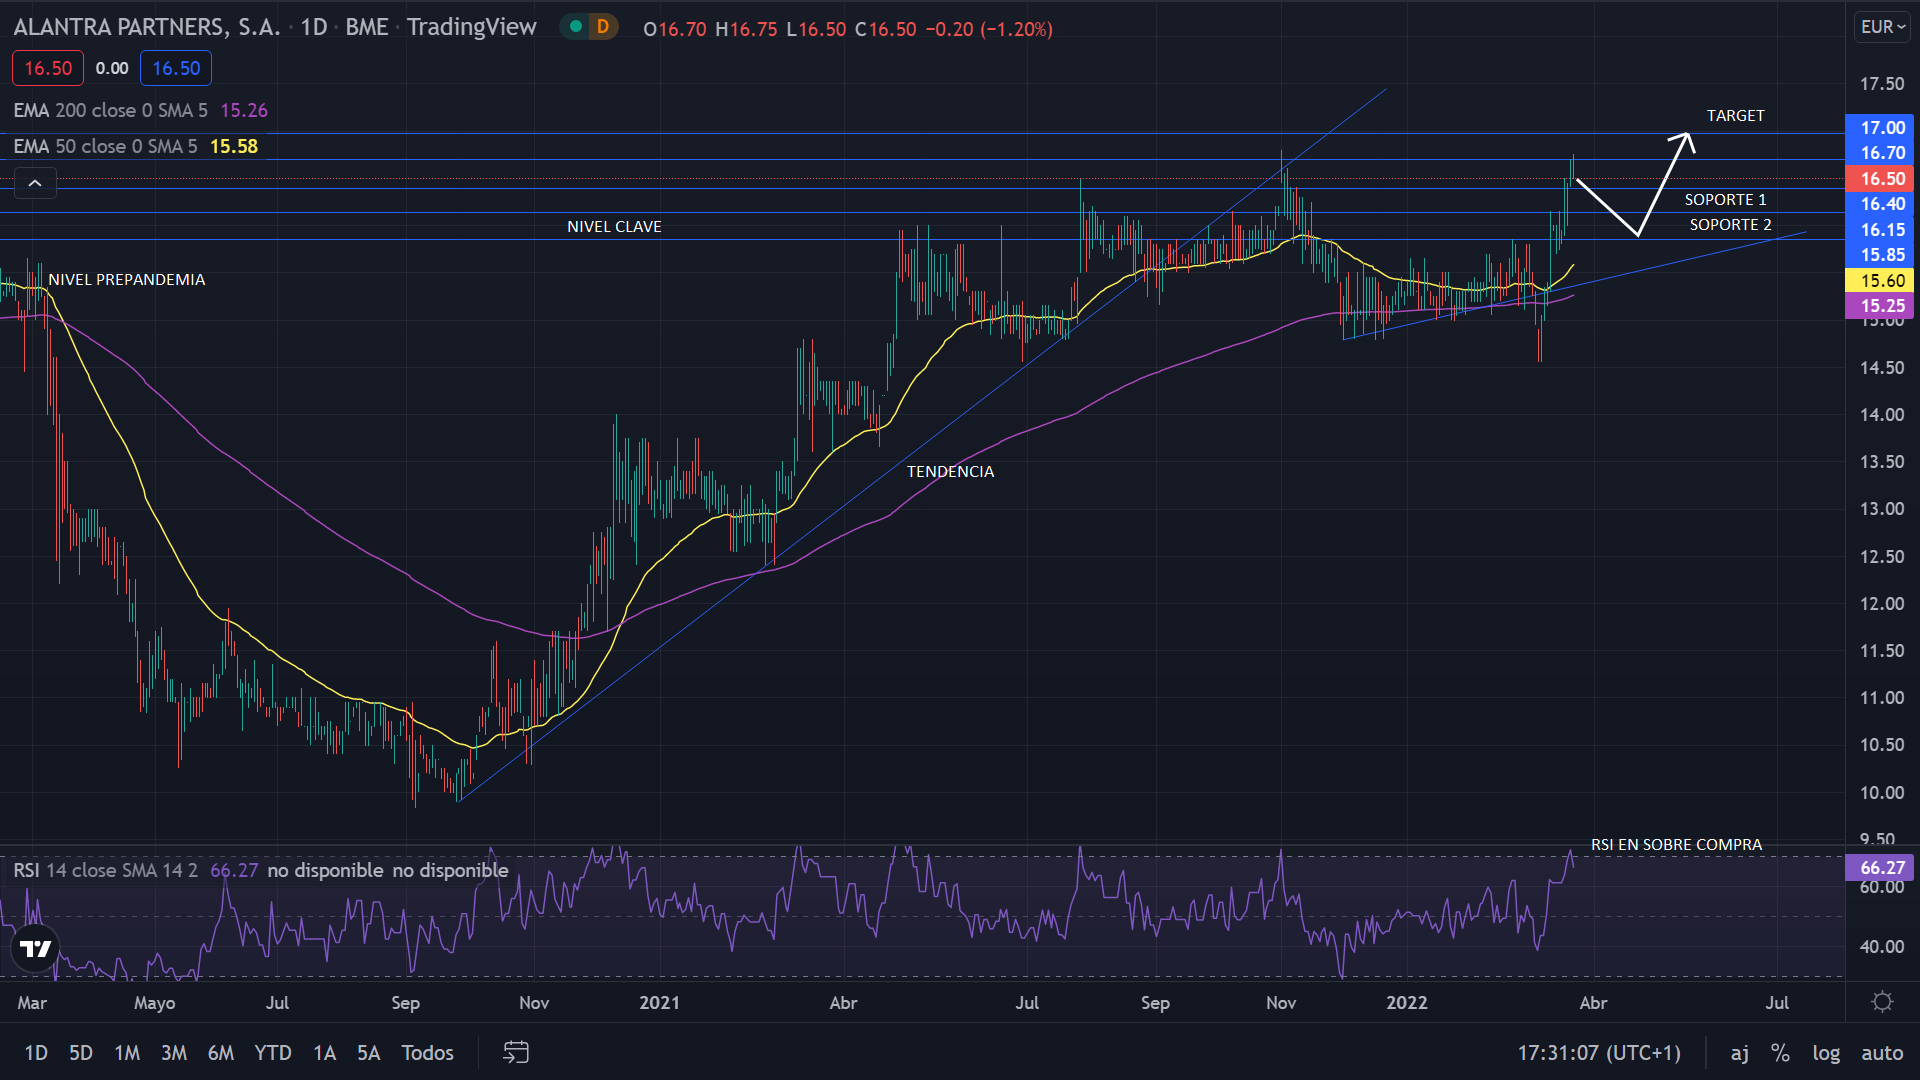
Task: Open the go-to-date calendar icon
Action: tap(516, 1052)
